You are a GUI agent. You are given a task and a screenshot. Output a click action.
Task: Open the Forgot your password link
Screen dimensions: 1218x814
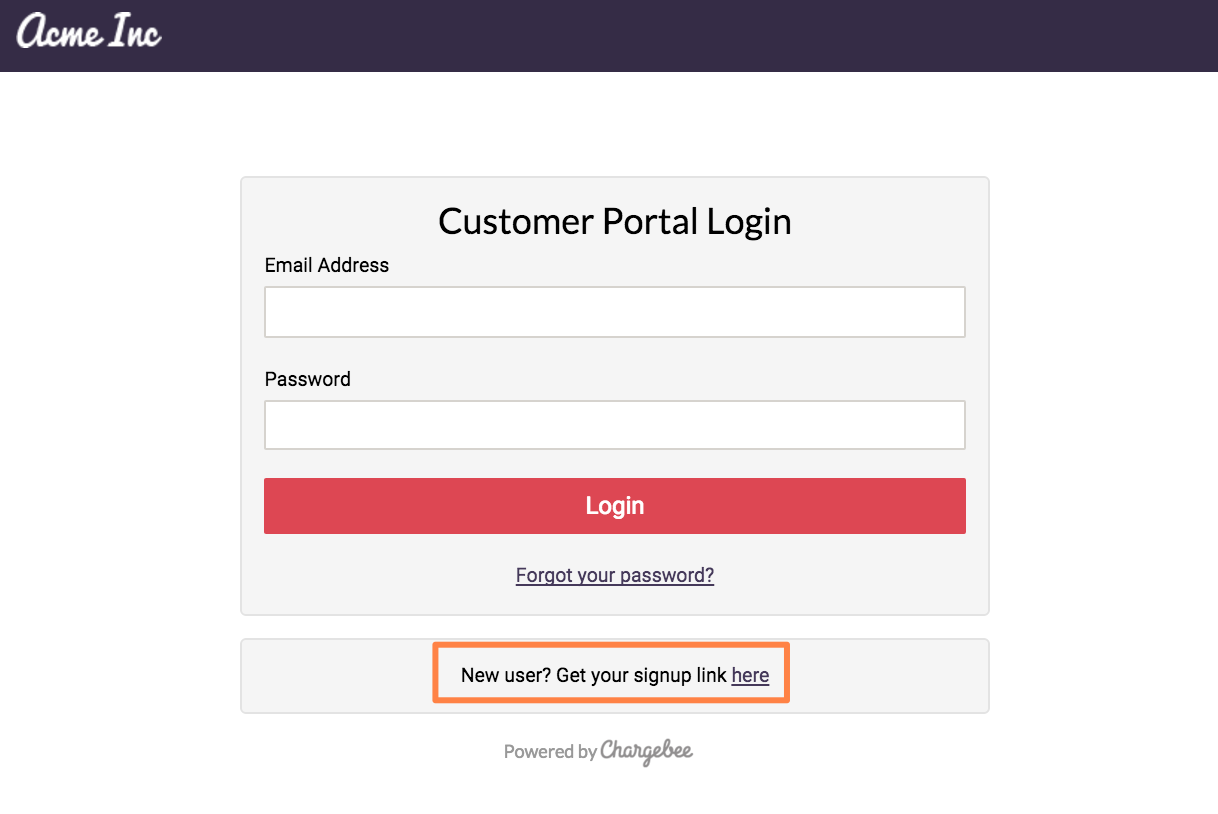click(x=614, y=575)
